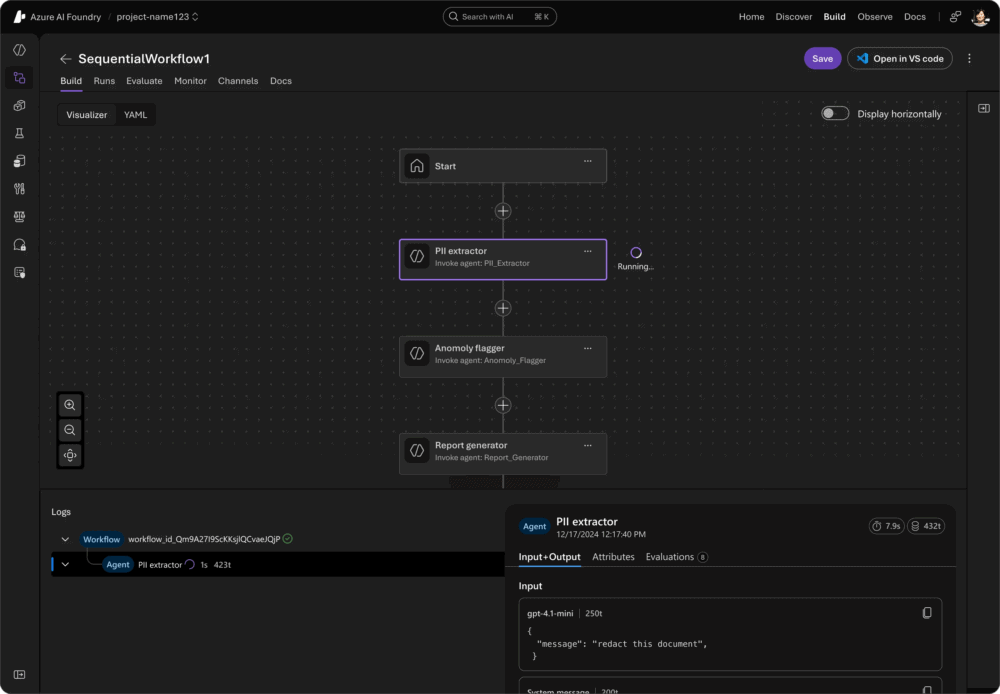Screen dimensions: 1000x694
Task: Click the vertical three-dot menu near Save
Action: tap(969, 59)
